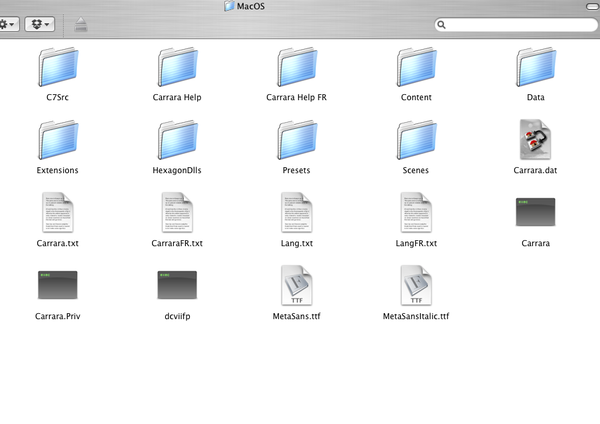Click the 'CarraraFR.txt' file name text
The image size is (600, 424).
pos(177,243)
